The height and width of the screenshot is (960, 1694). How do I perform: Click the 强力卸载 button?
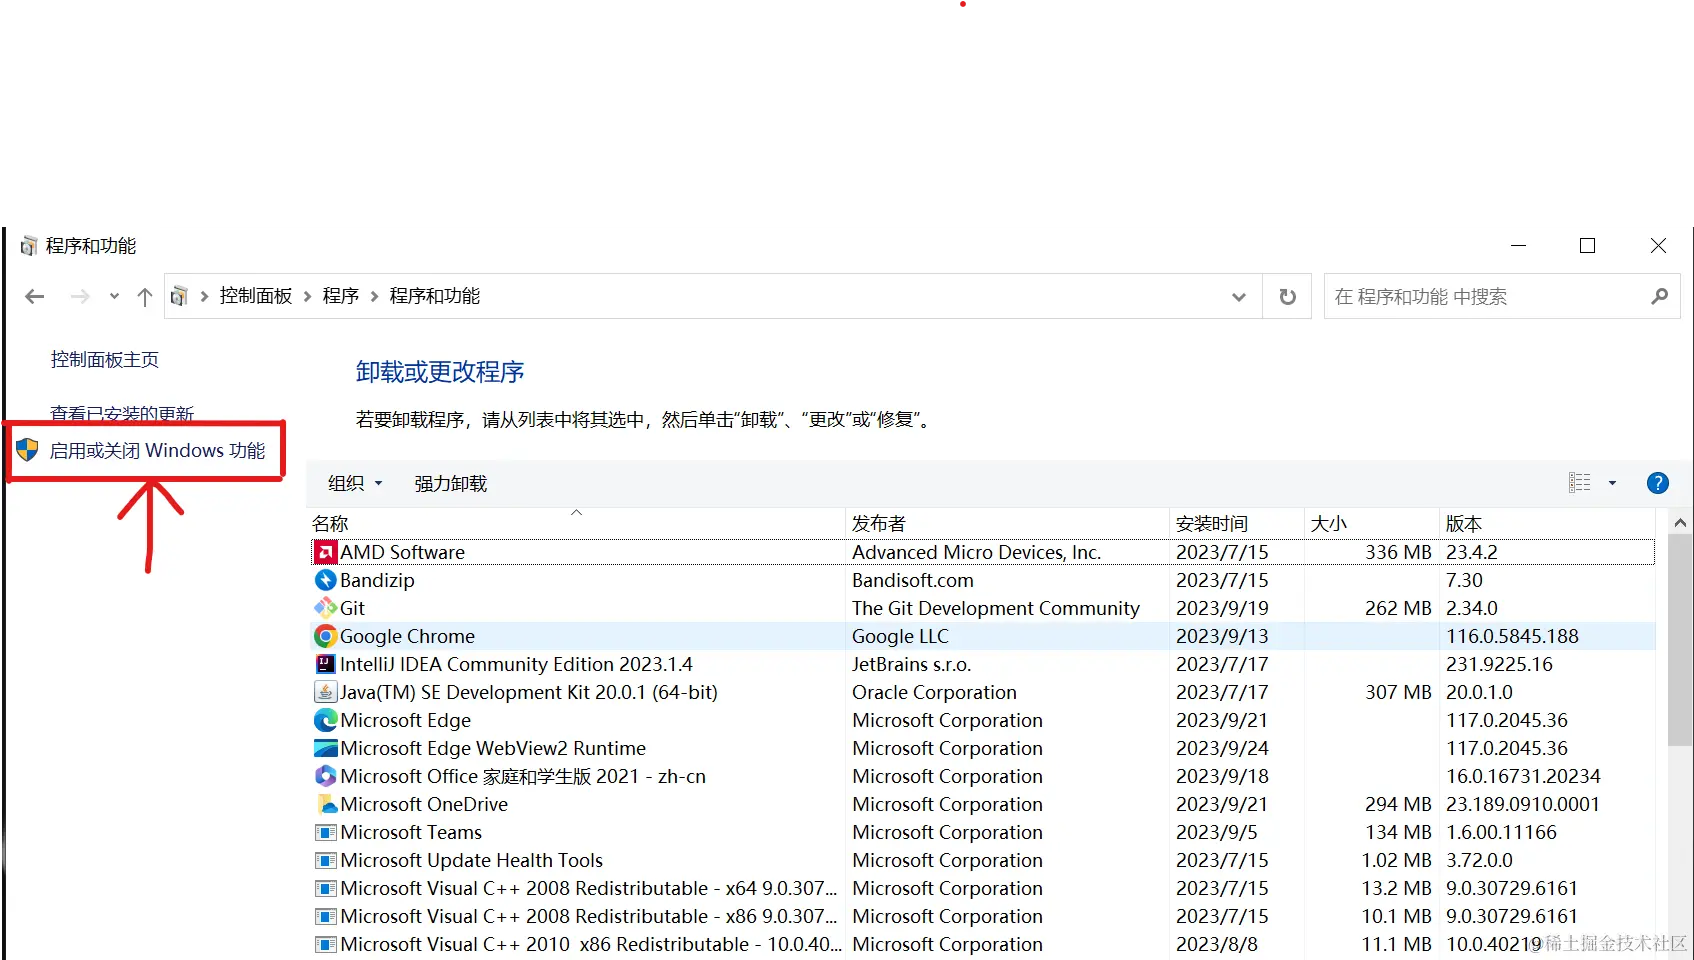450,483
